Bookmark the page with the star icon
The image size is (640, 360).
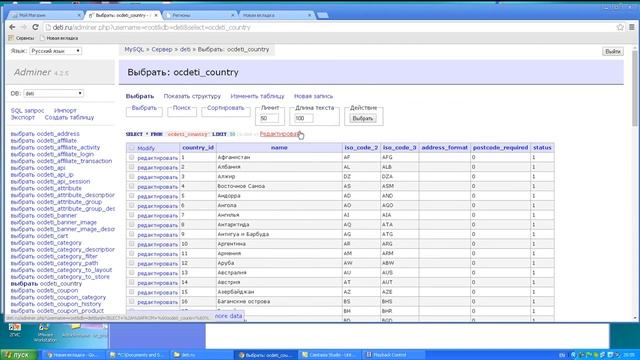(620, 27)
